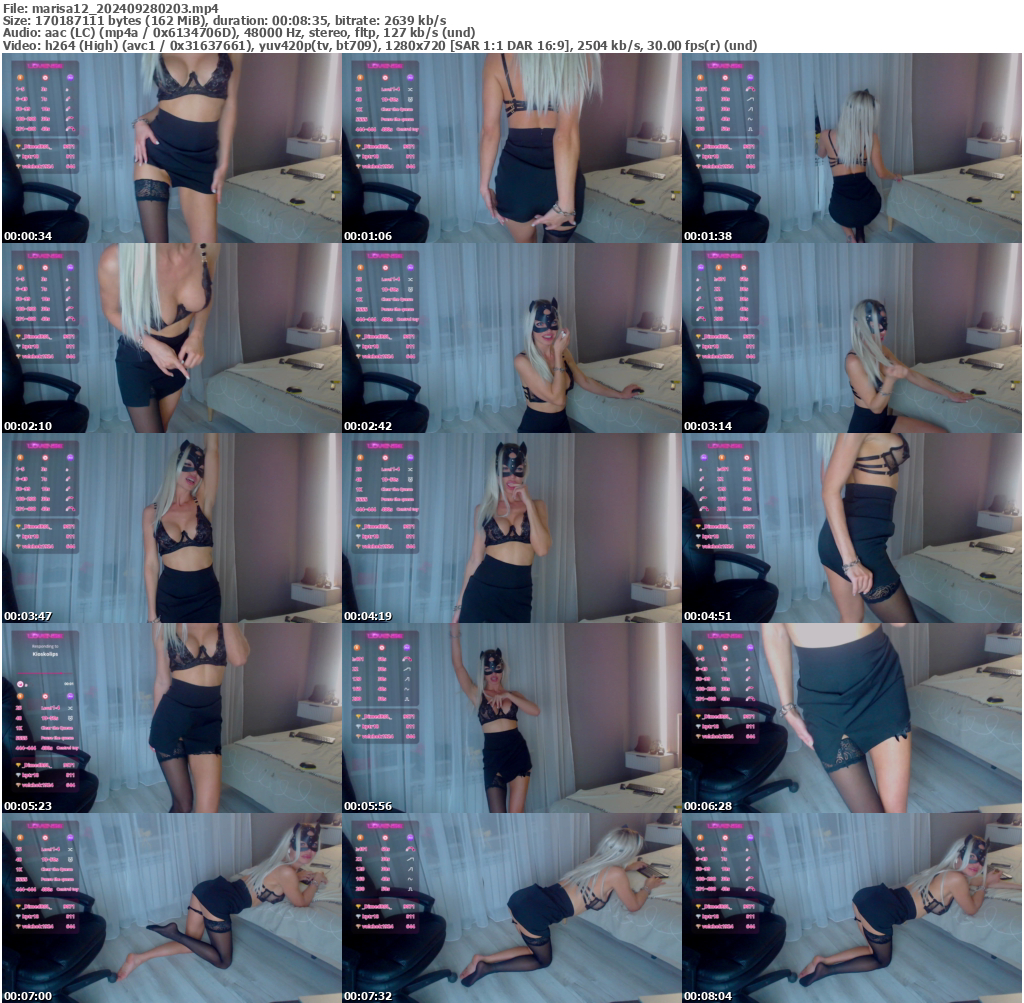Screen dimensions: 1024x1003
Task: Click the orange coin icon in the tip menu header
Action: [x=21, y=77]
